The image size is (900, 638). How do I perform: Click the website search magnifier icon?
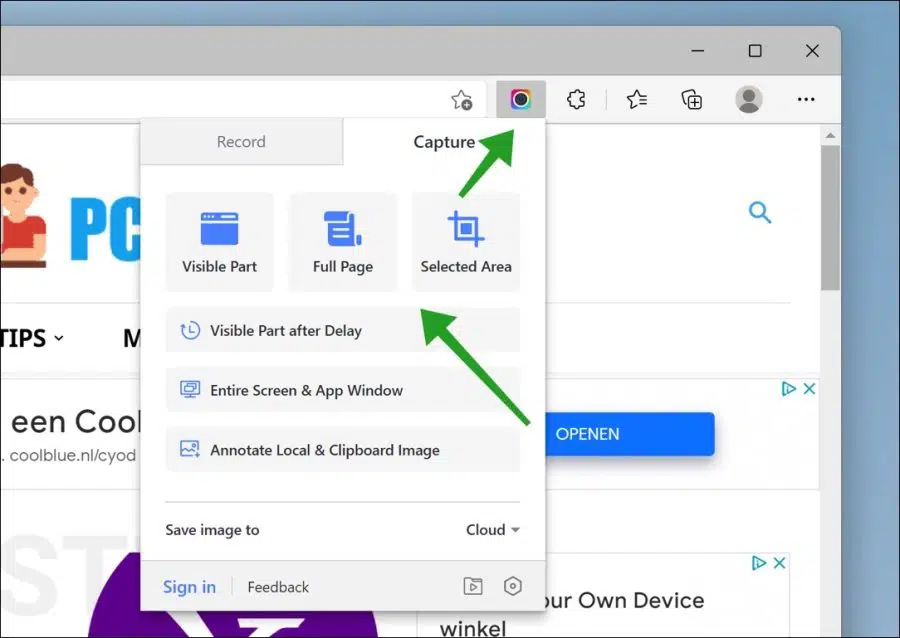759,212
